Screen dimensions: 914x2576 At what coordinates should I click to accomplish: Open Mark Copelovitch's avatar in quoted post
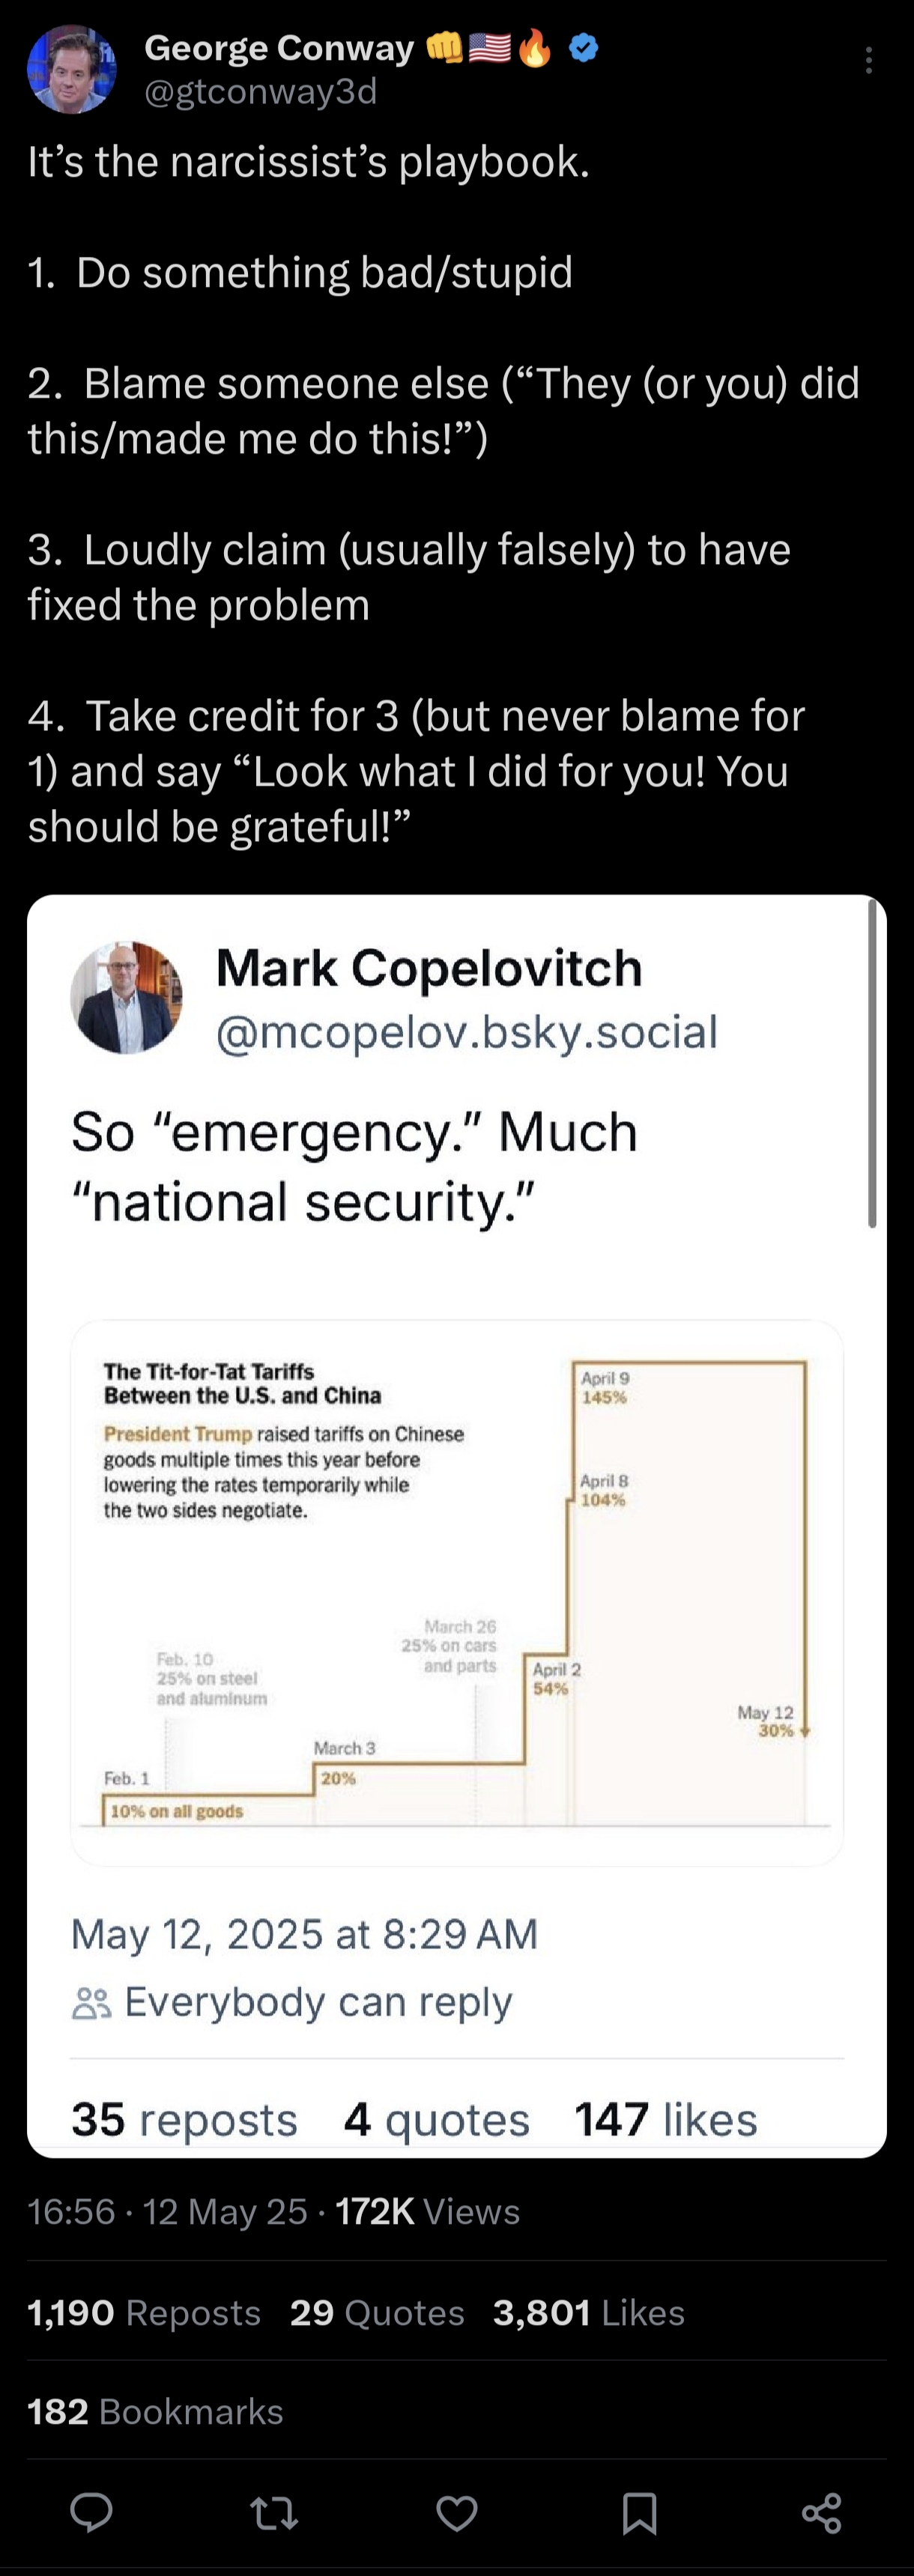(x=126, y=997)
